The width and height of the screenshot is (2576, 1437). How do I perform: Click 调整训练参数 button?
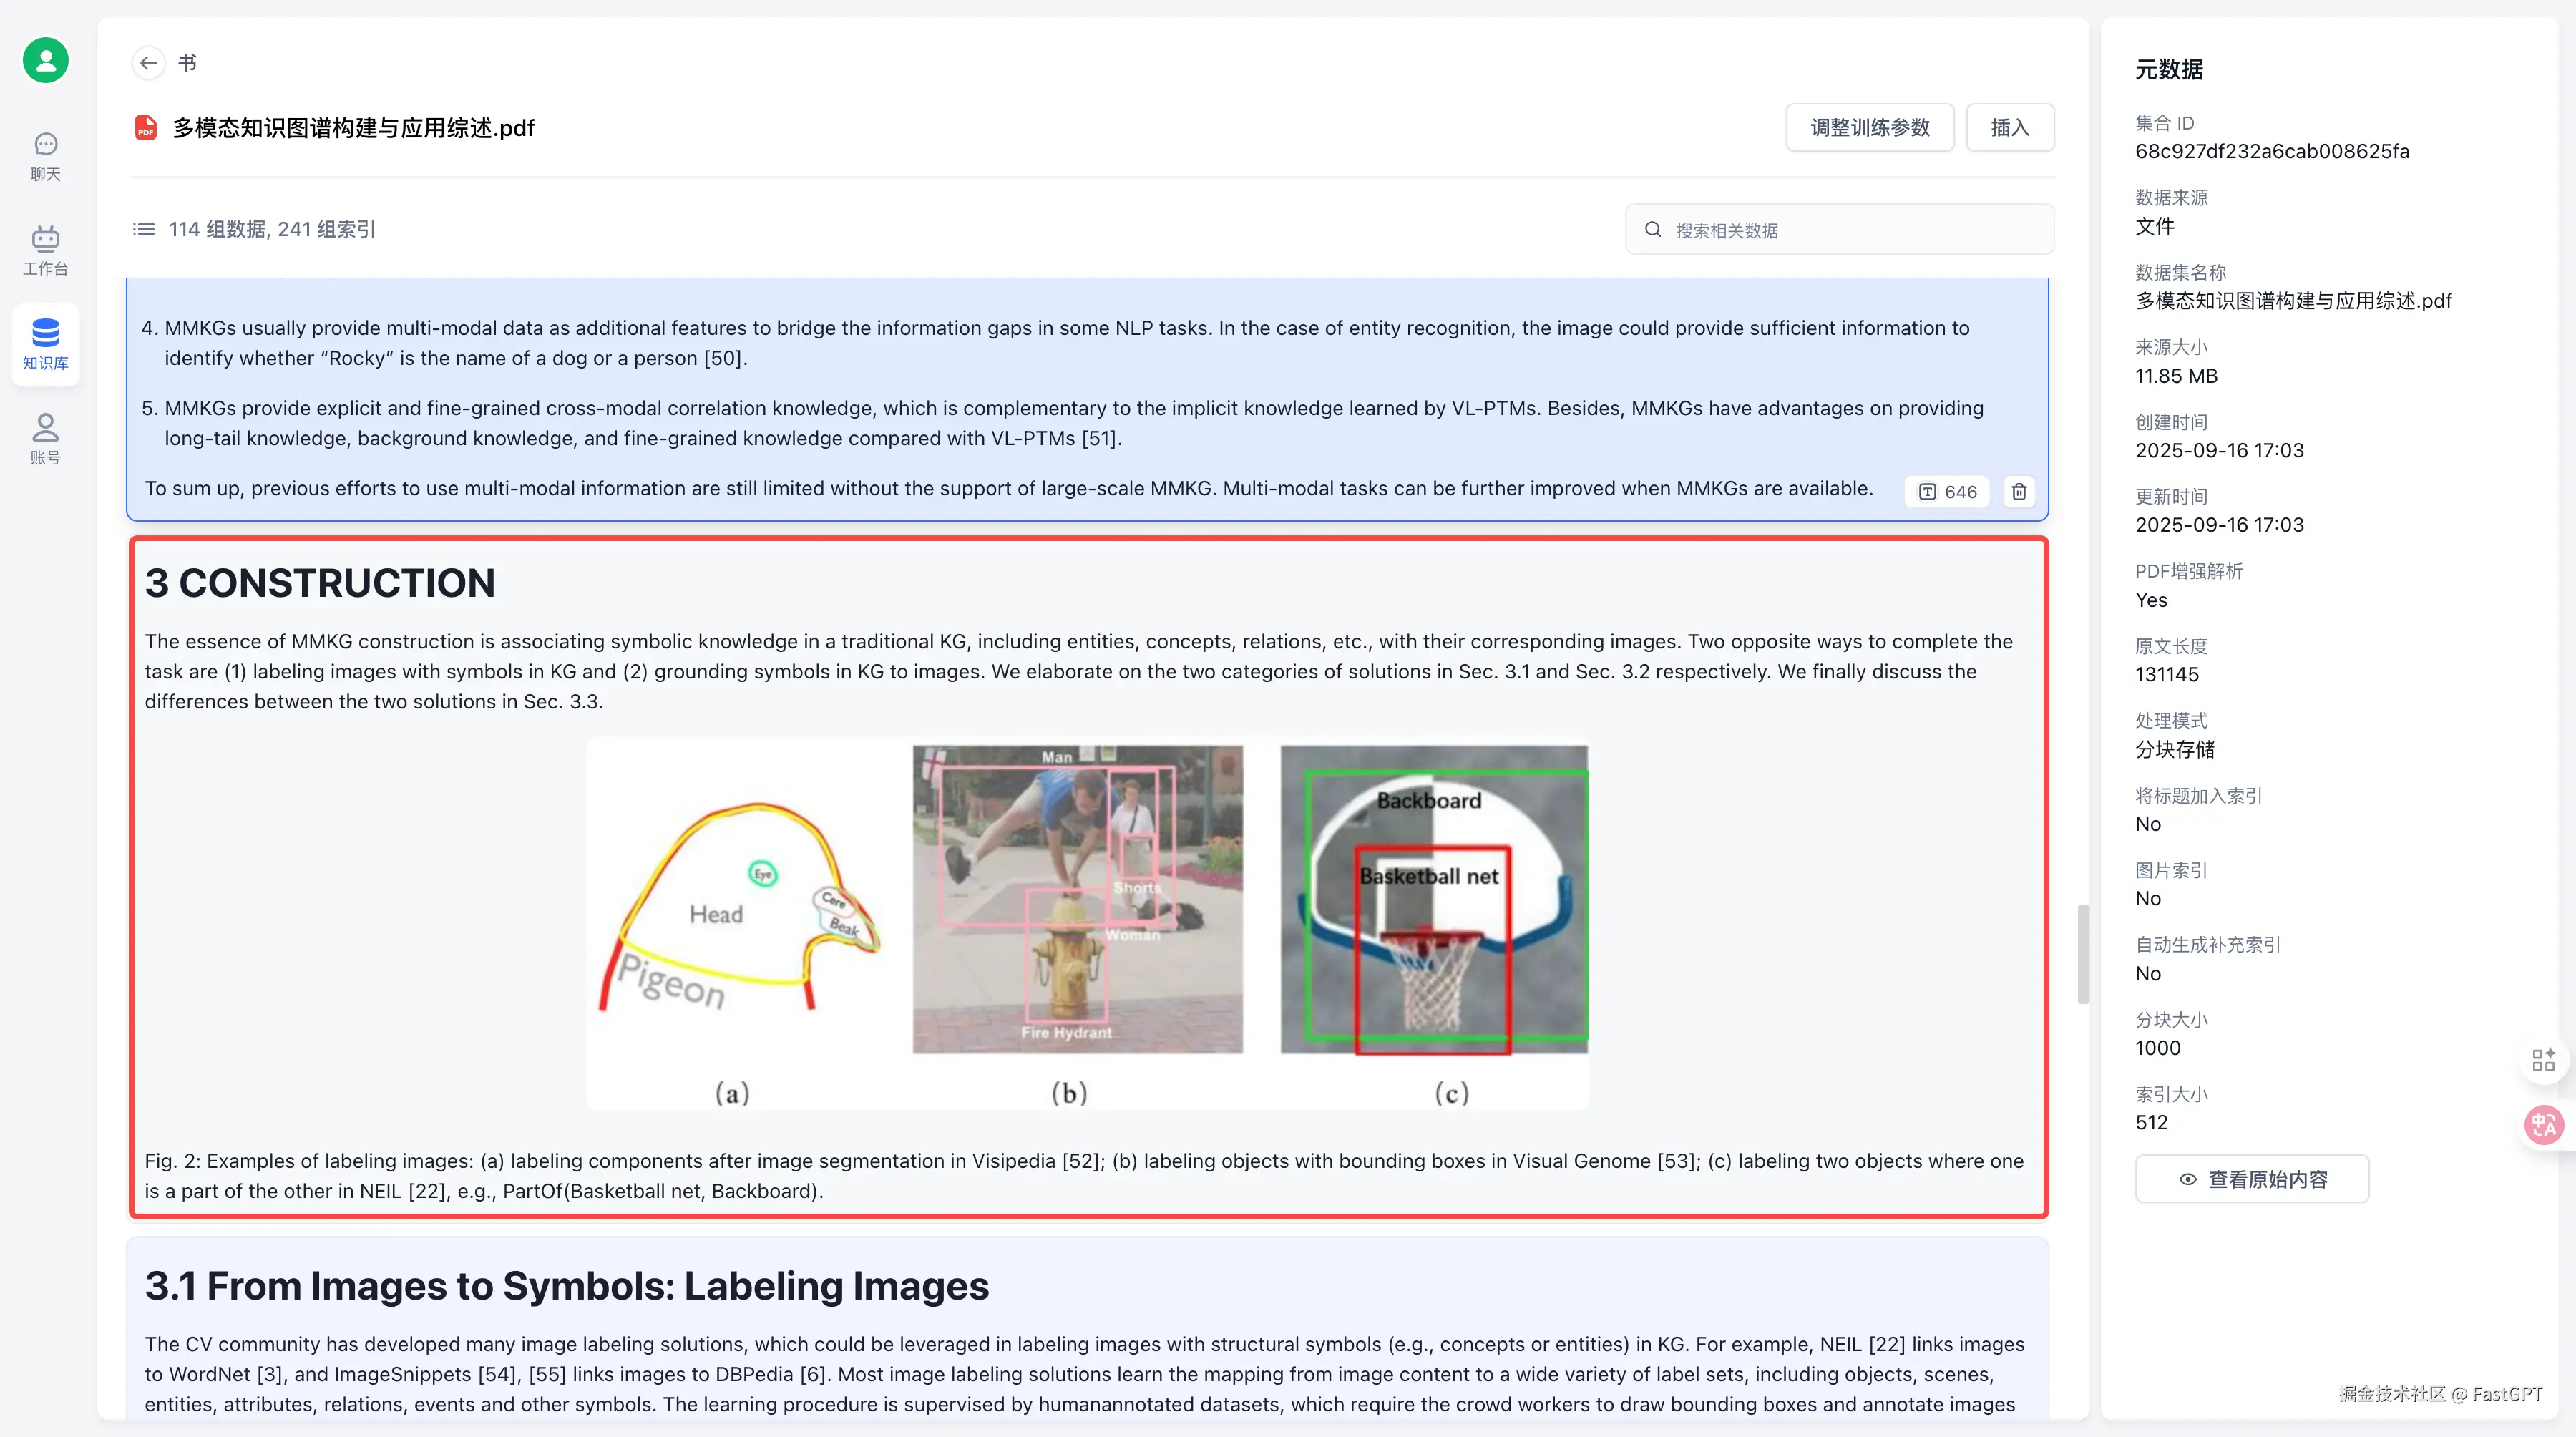click(x=1869, y=128)
